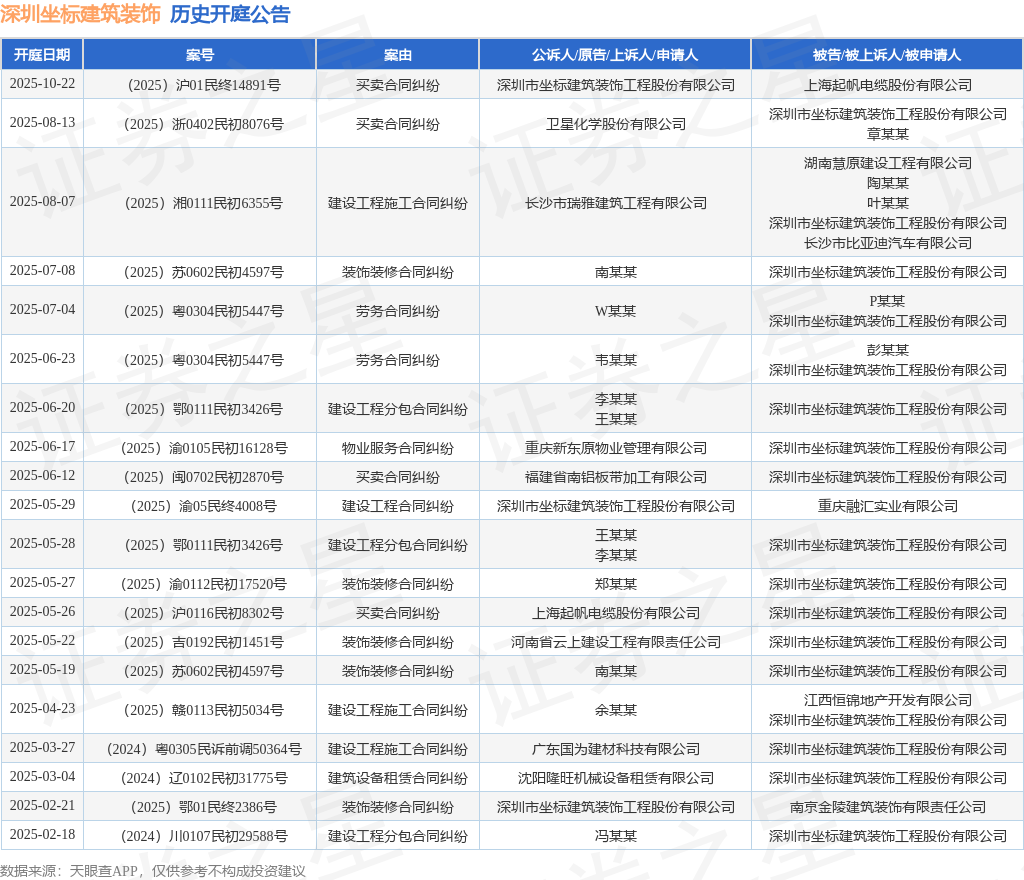Select the date cell 2025-05-22
This screenshot has width=1024, height=880.
point(42,640)
